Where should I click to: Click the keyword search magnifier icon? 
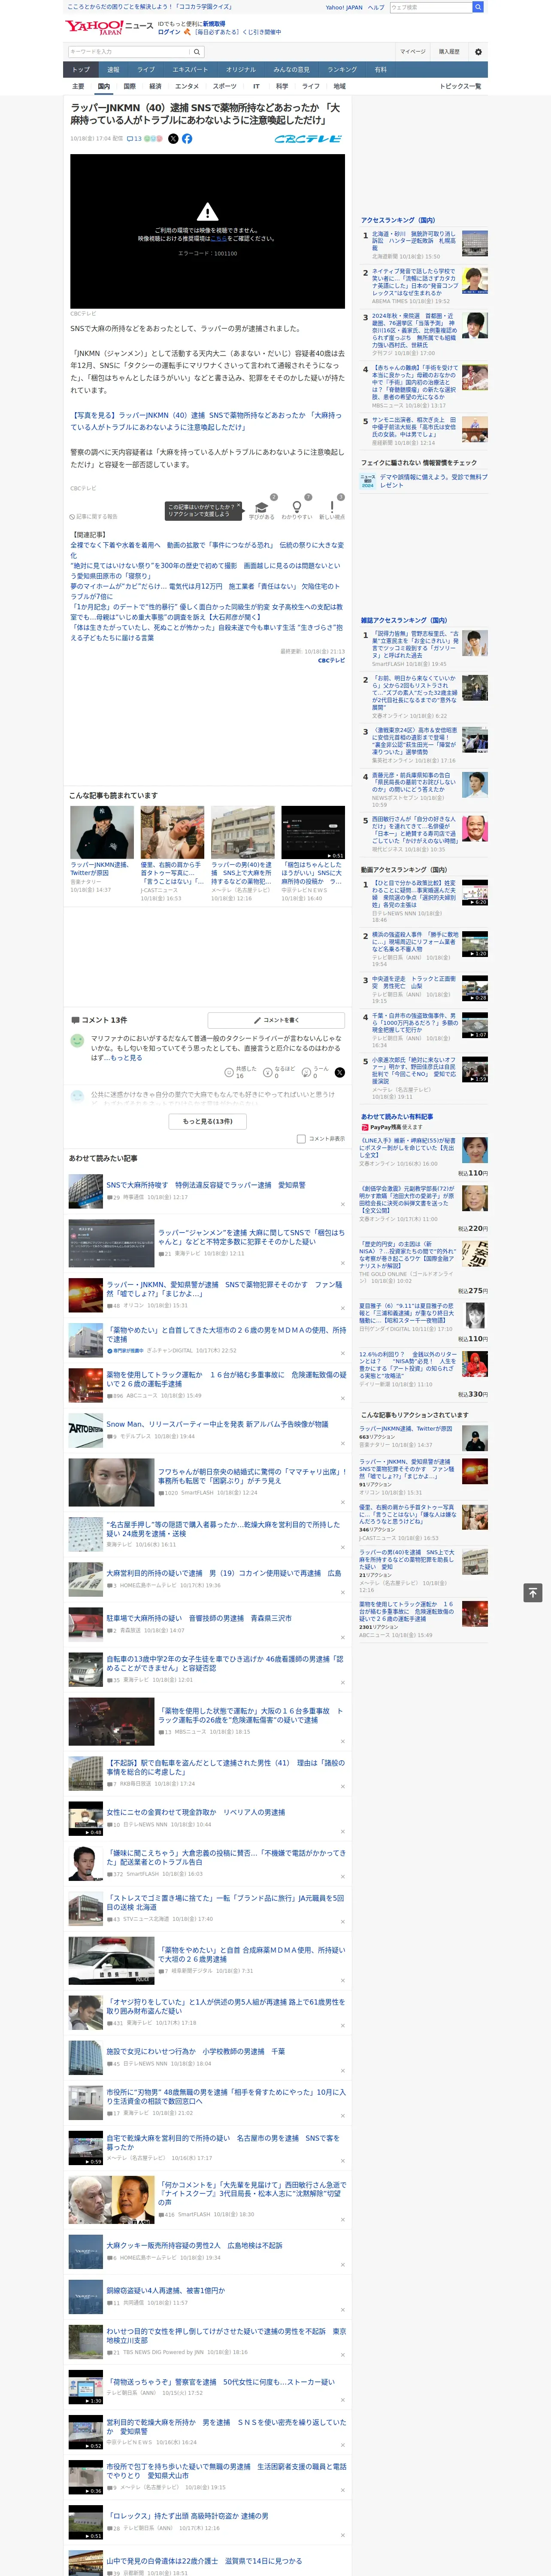[196, 52]
